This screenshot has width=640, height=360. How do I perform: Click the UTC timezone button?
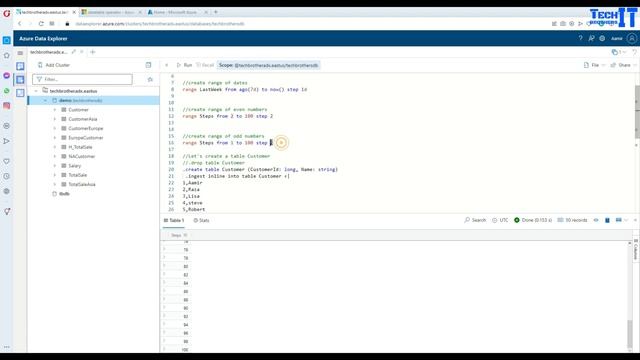tap(500, 220)
